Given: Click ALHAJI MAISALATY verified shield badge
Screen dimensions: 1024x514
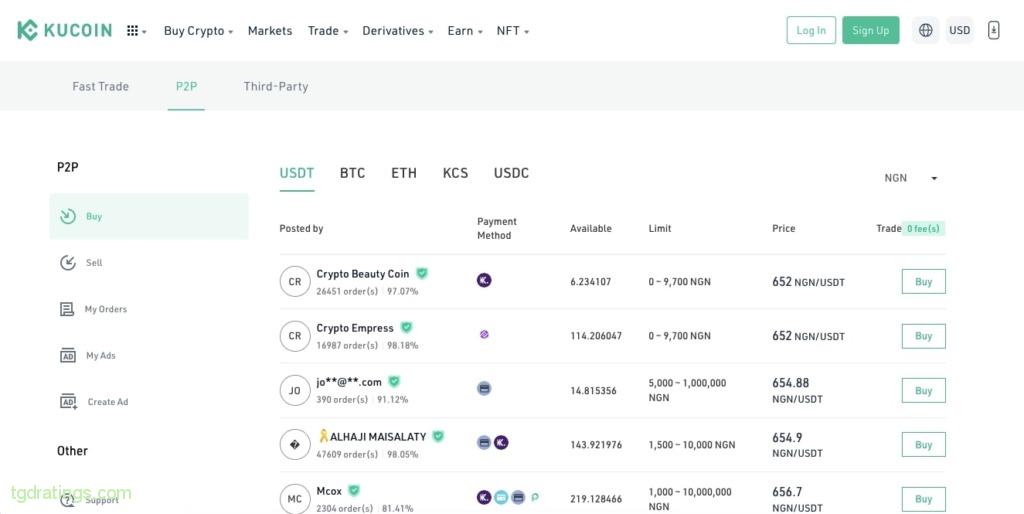Looking at the screenshot, I should pos(438,436).
